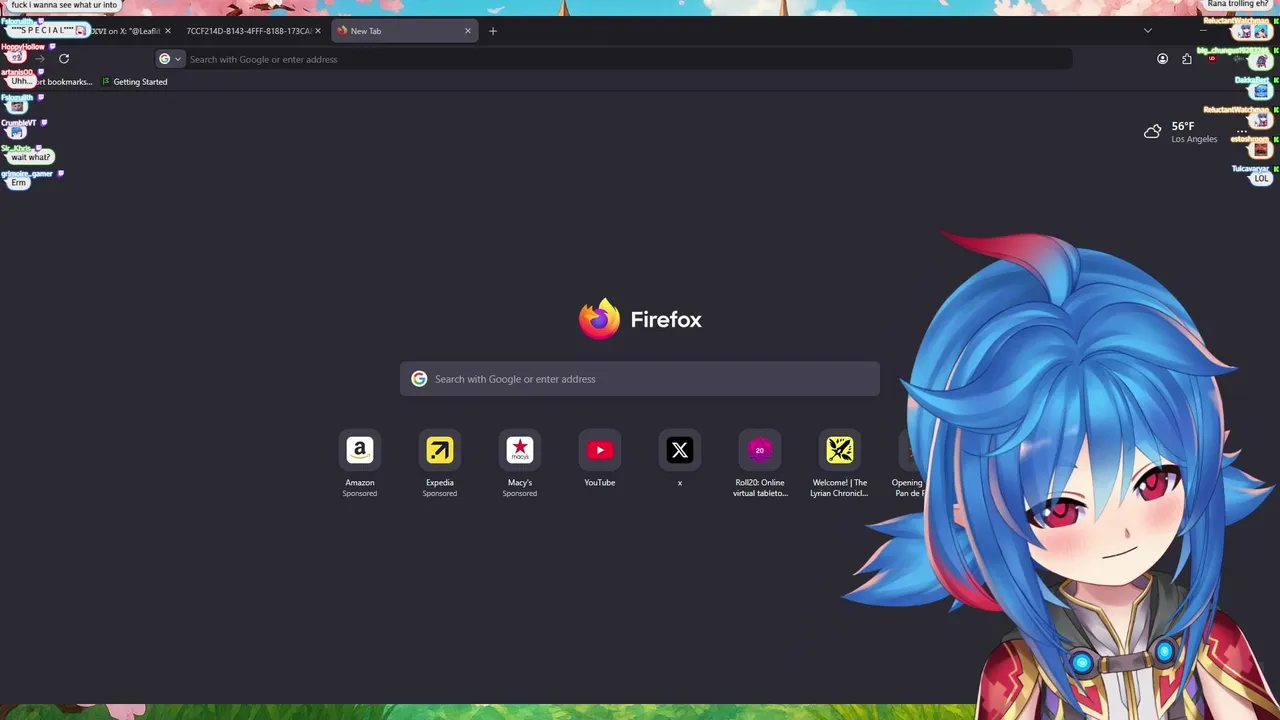This screenshot has width=1280, height=720.
Task: Click the Firefox logo on the page
Action: tap(599, 319)
